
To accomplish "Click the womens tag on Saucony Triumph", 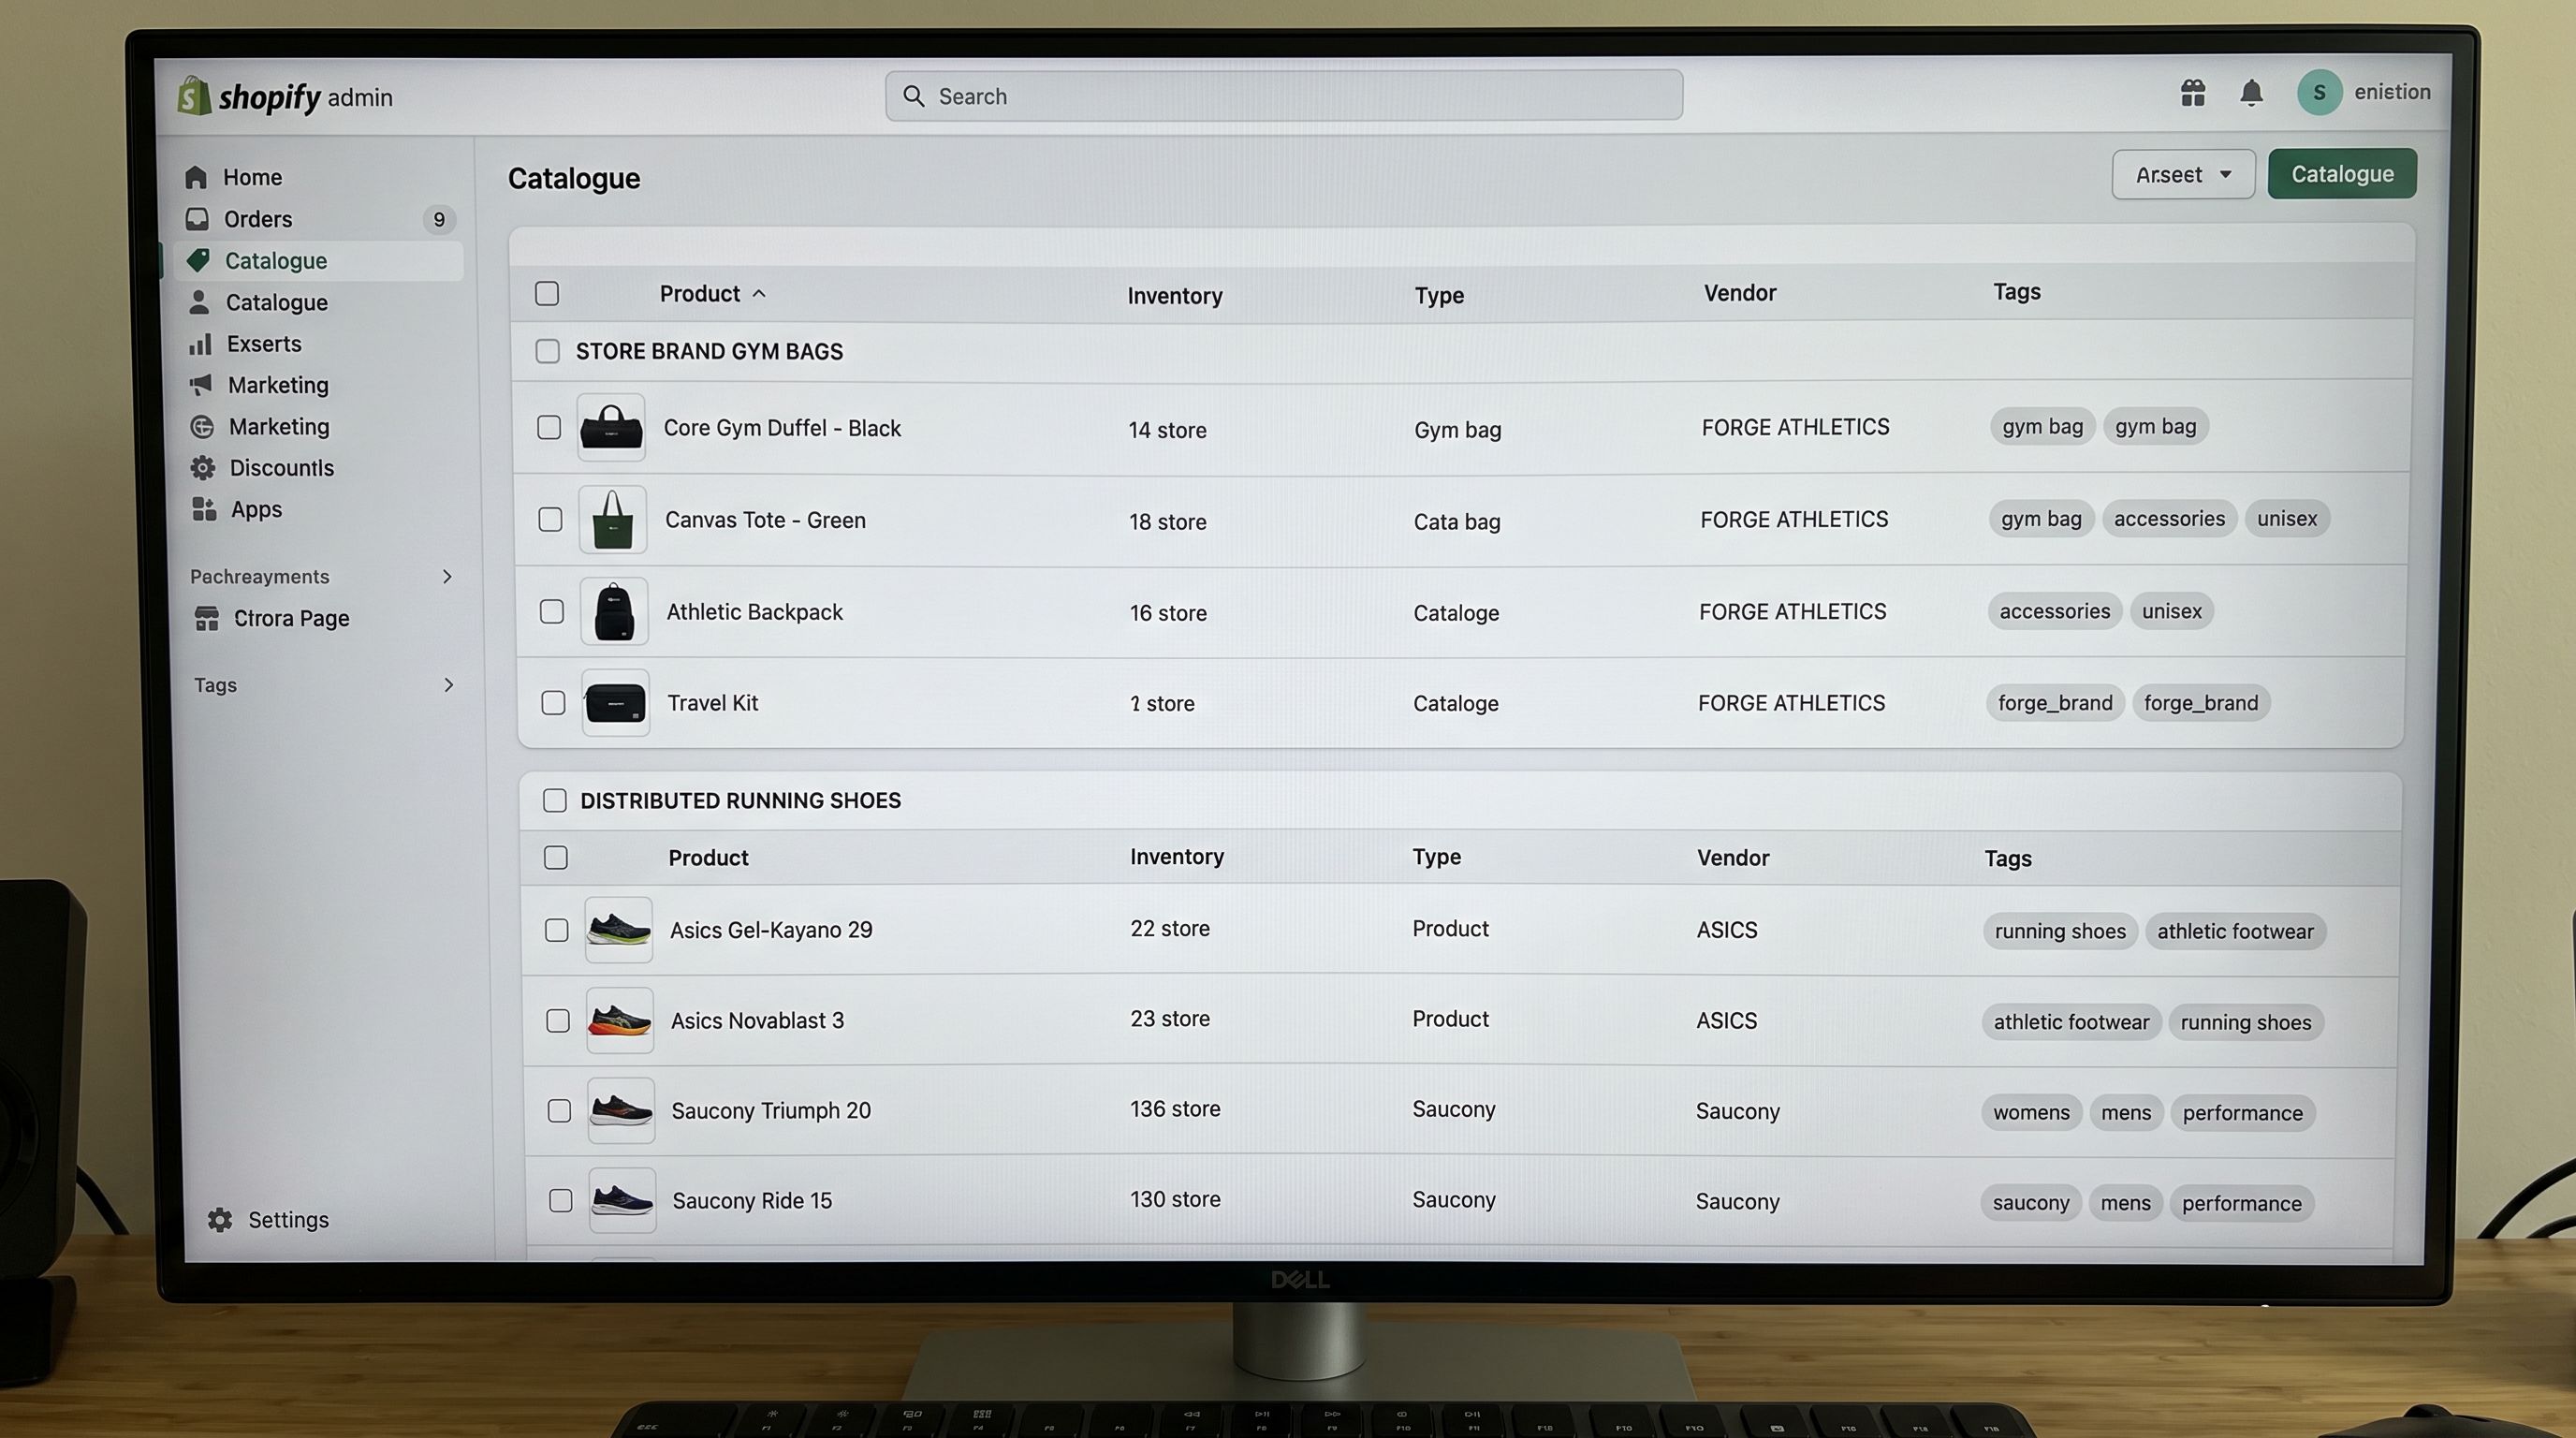I will [2031, 1113].
